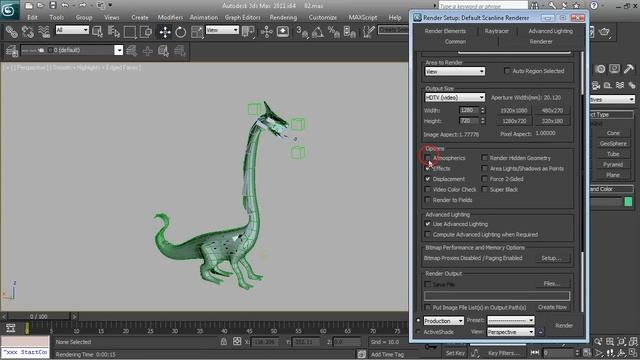Toggle the Window/Crossing selection icon
The height and width of the screenshot is (360, 640).
click(x=146, y=31)
